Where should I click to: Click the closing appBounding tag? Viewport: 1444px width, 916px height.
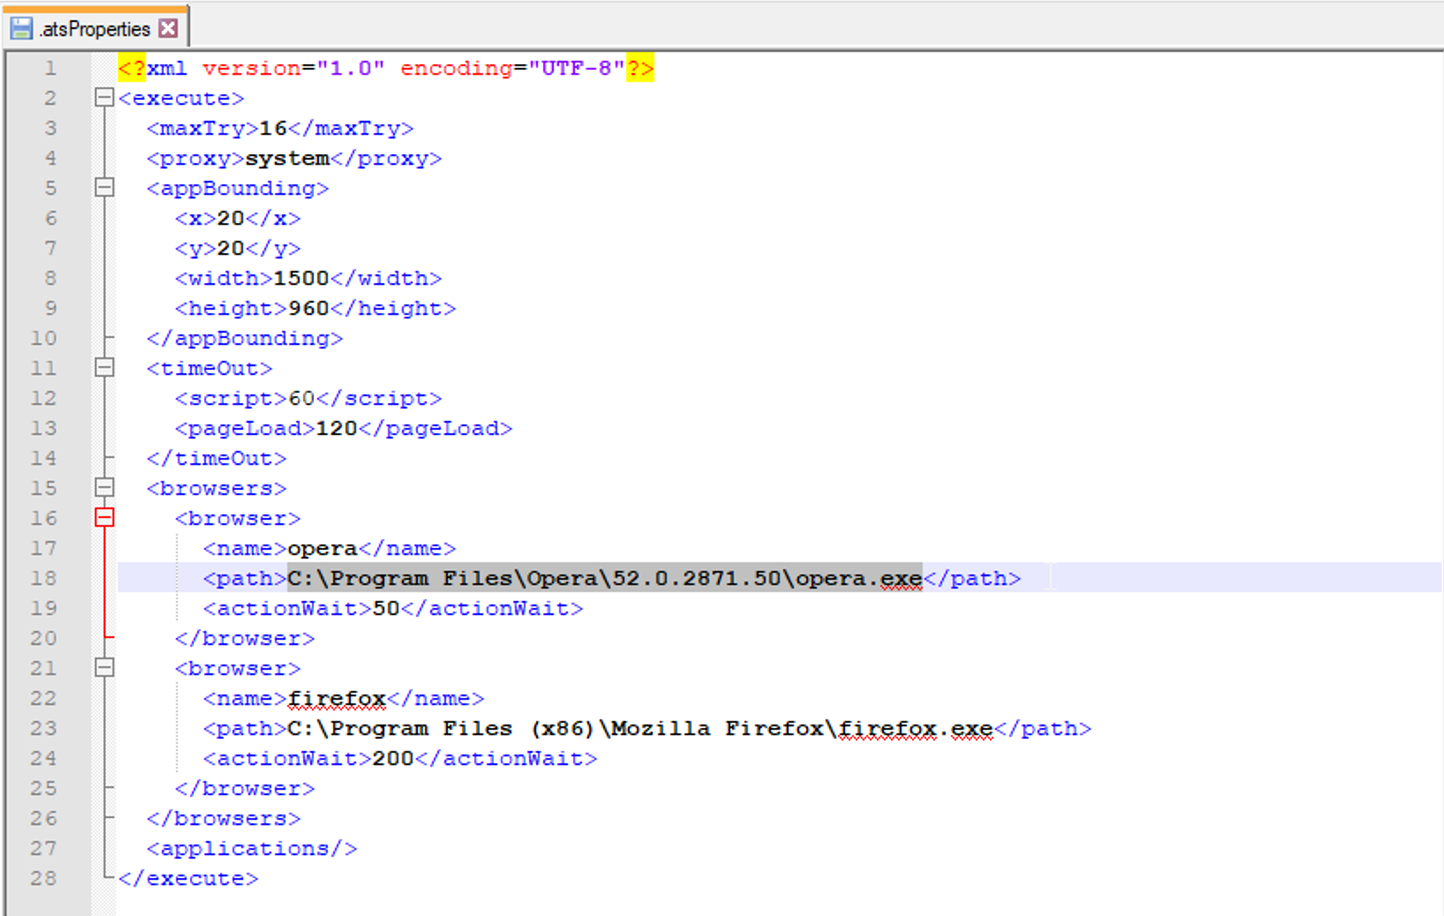click(x=245, y=338)
